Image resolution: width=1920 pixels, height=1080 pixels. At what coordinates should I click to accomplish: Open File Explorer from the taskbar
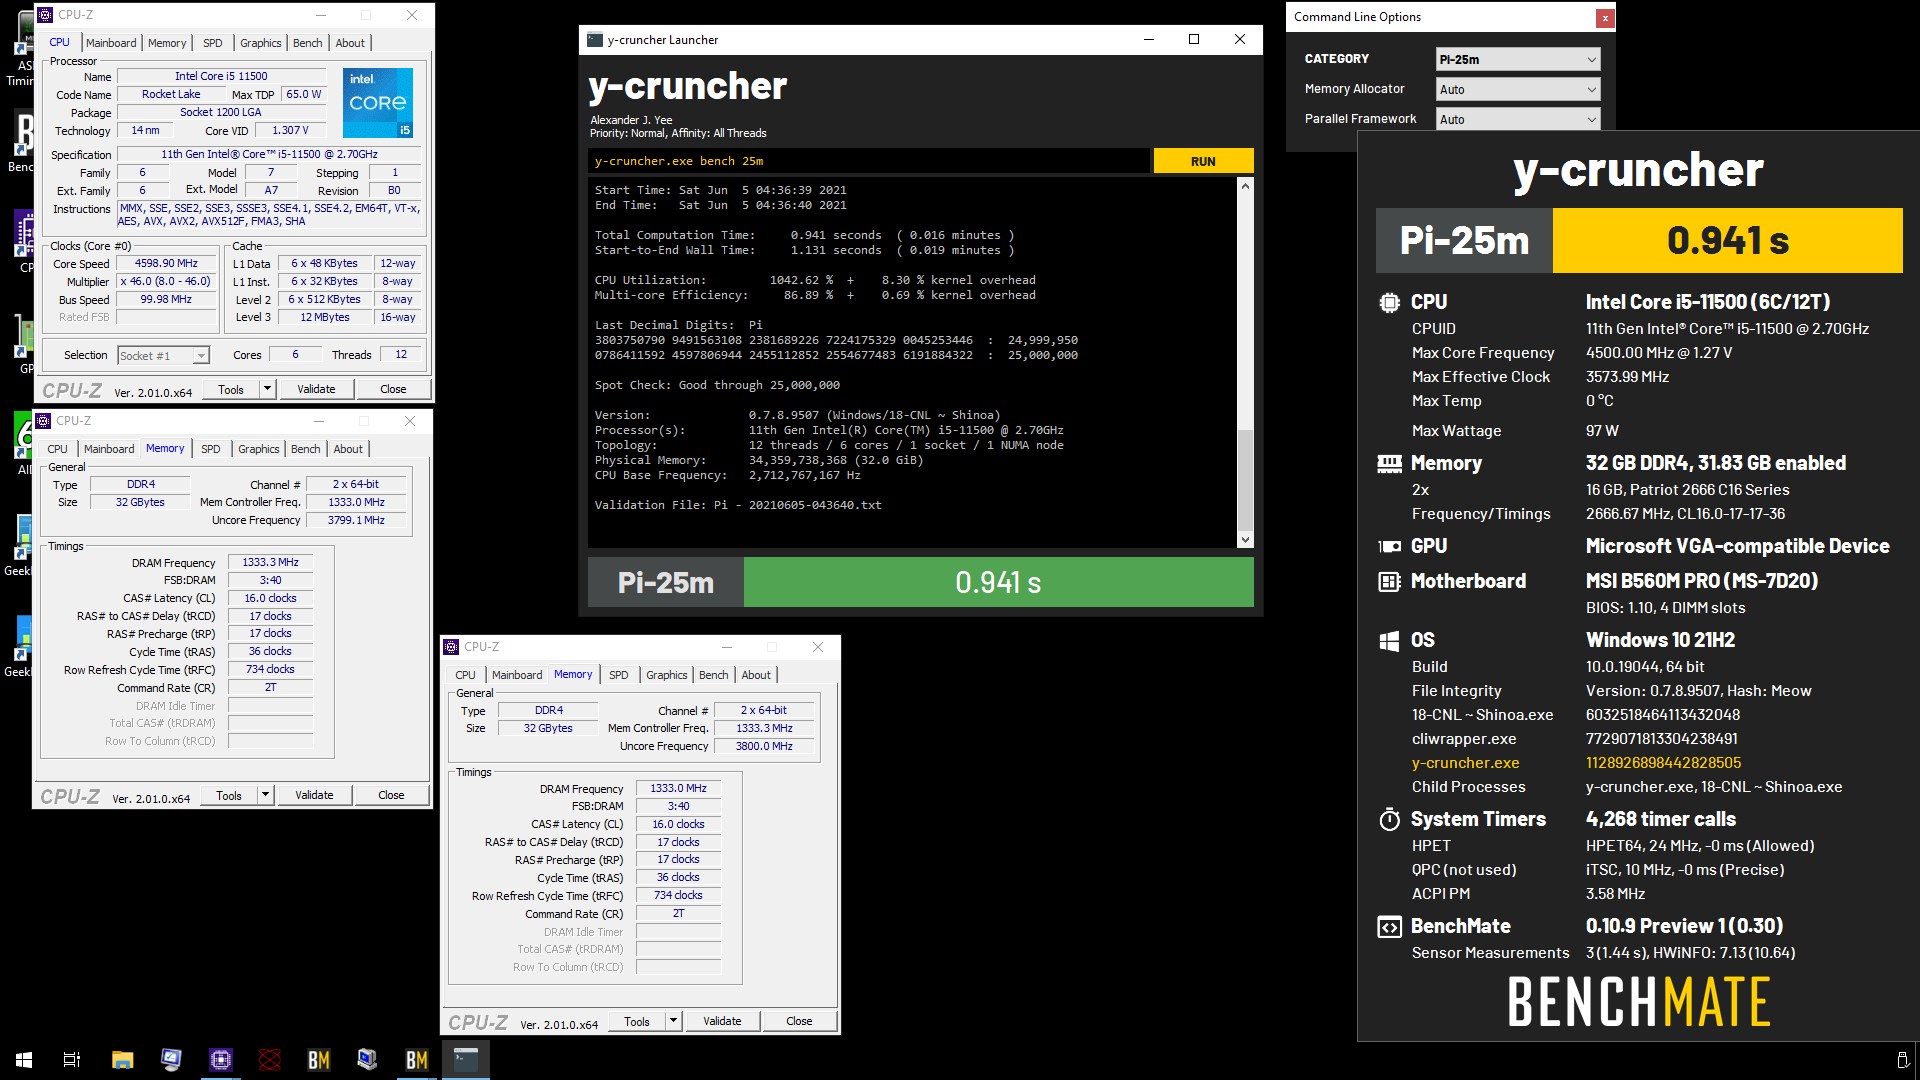pyautogui.click(x=122, y=1059)
